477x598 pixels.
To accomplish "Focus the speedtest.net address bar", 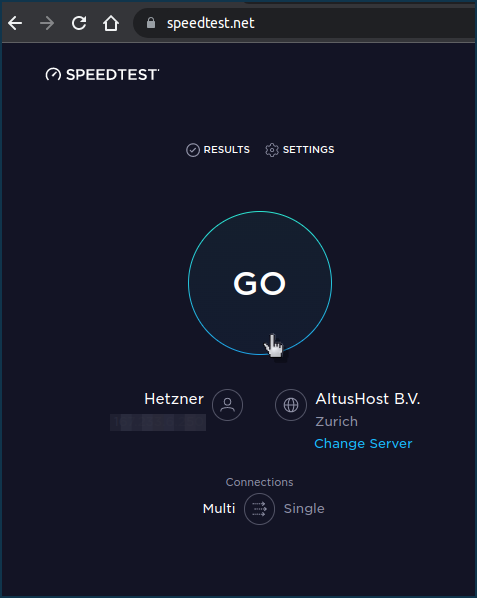I will [x=305, y=23].
